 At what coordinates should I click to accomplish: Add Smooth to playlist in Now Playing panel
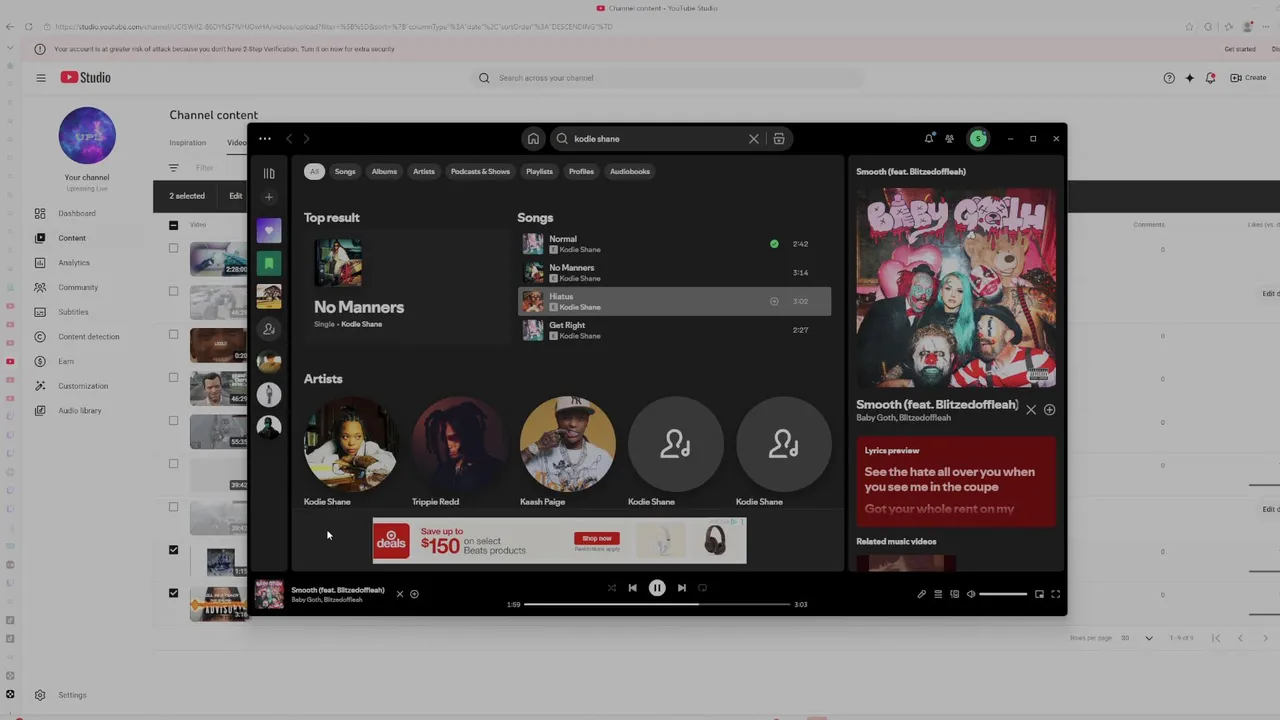pyautogui.click(x=1049, y=410)
